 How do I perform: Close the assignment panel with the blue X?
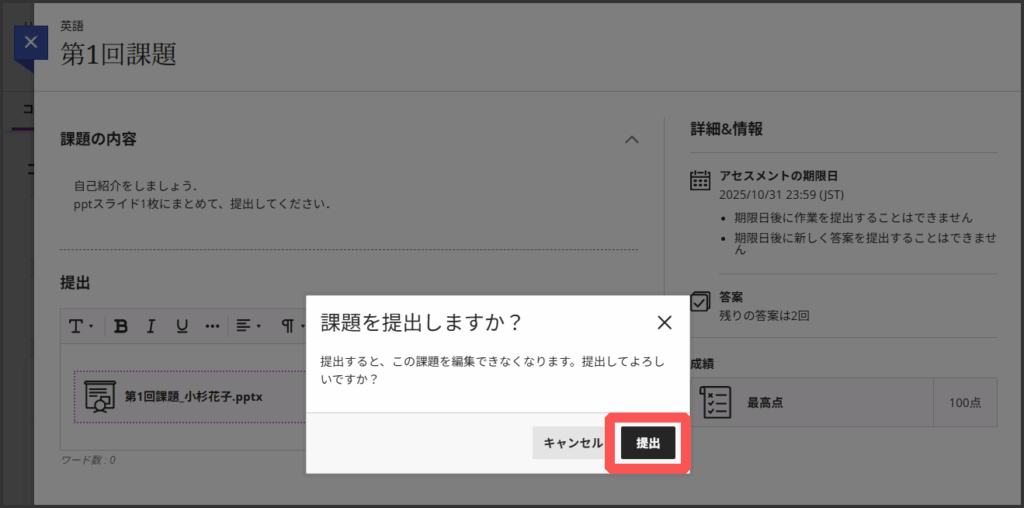[x=31, y=42]
